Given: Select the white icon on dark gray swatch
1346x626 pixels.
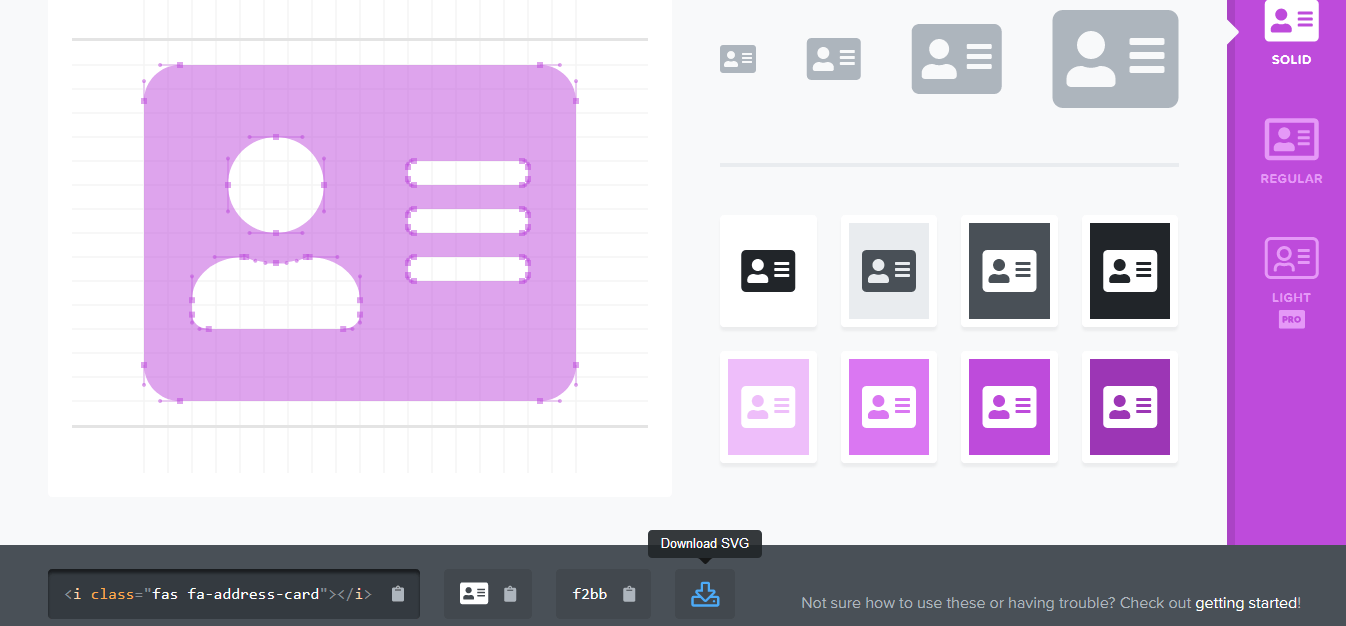Looking at the screenshot, I should tap(1009, 271).
